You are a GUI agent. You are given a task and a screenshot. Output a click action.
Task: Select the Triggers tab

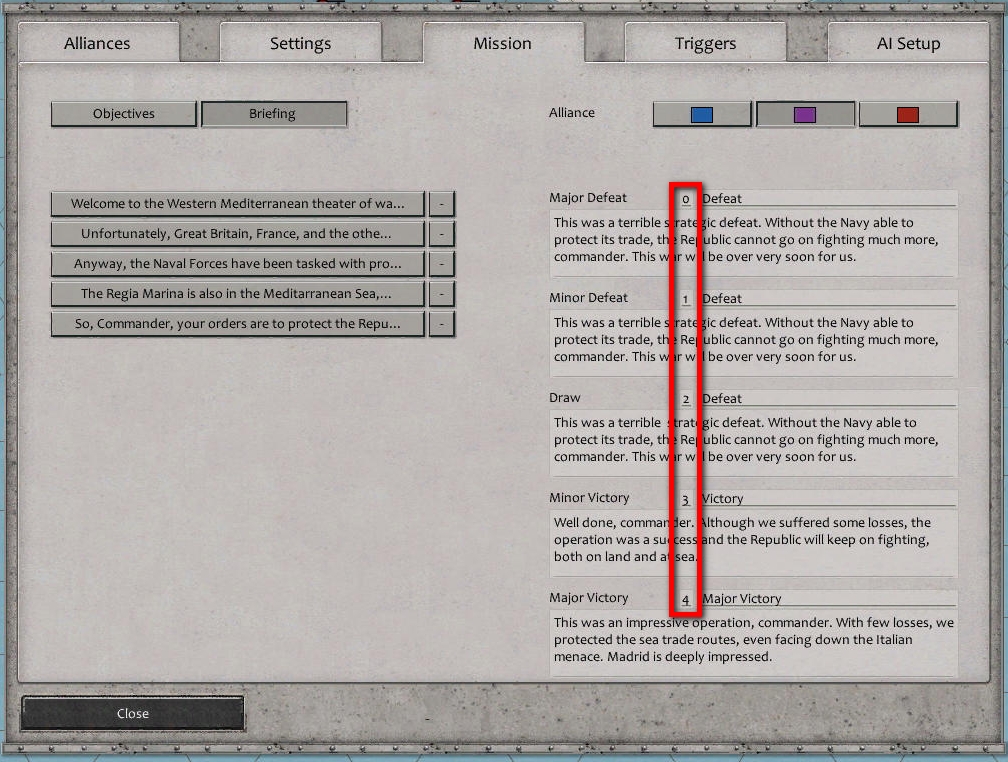pyautogui.click(x=704, y=43)
